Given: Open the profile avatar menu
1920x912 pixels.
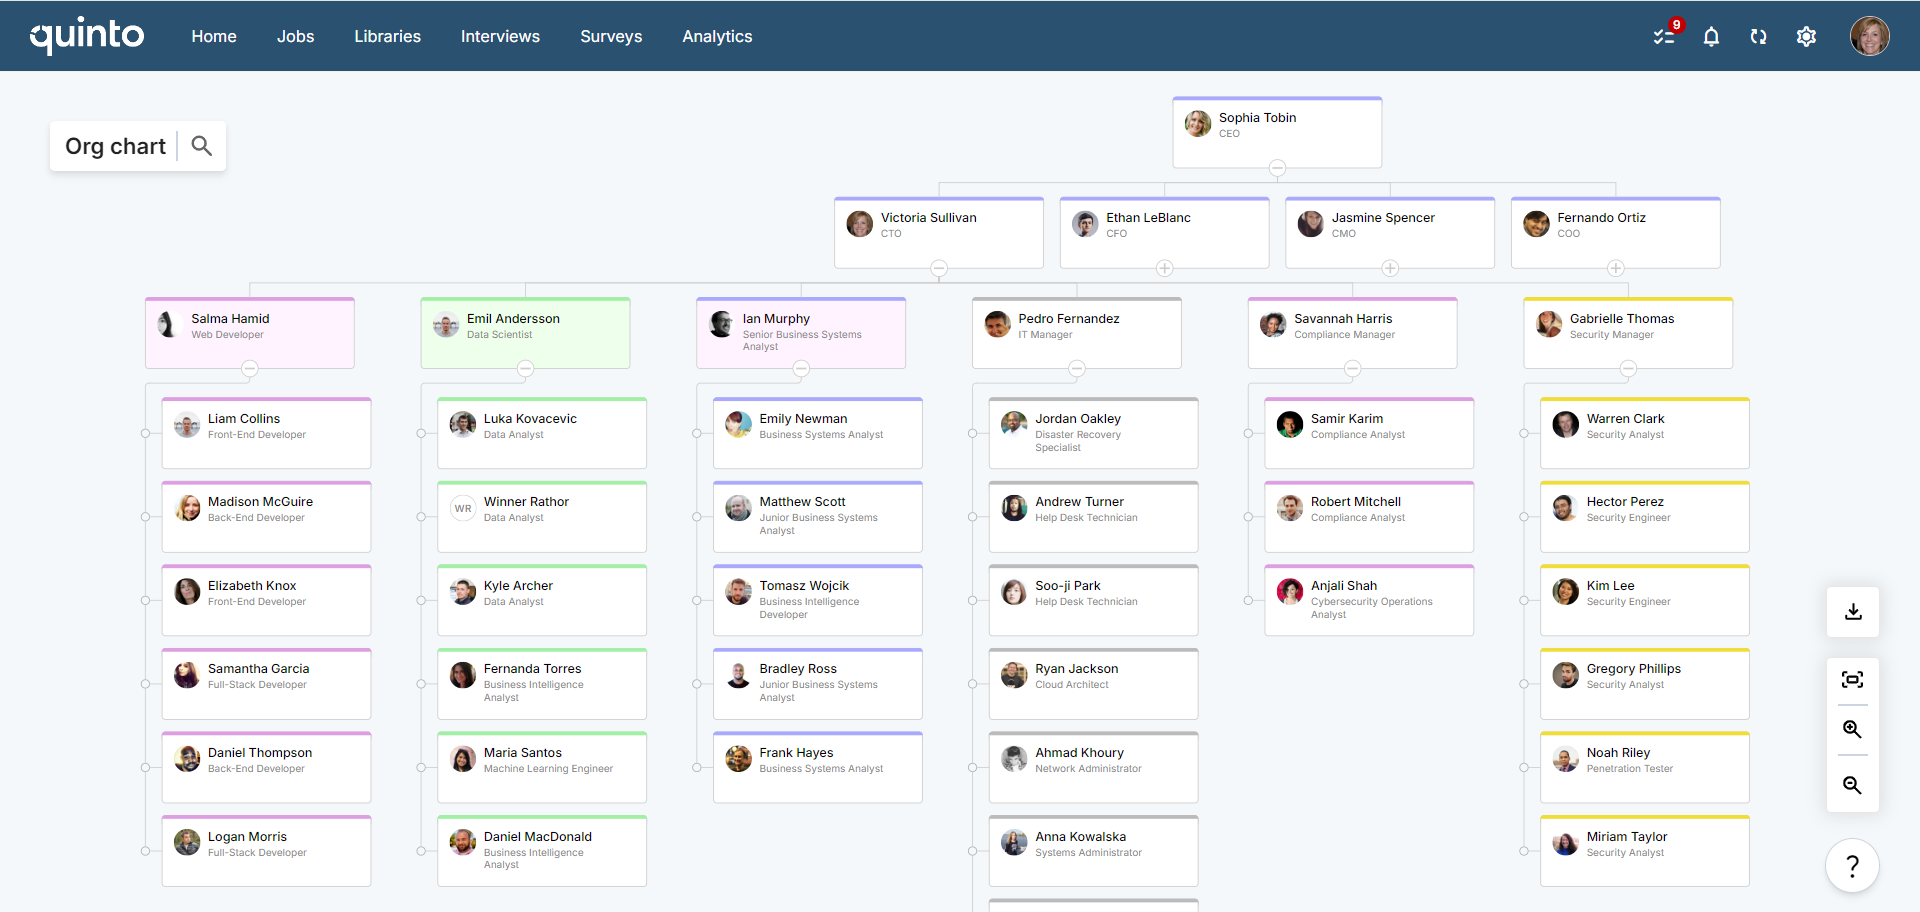Looking at the screenshot, I should [x=1869, y=36].
